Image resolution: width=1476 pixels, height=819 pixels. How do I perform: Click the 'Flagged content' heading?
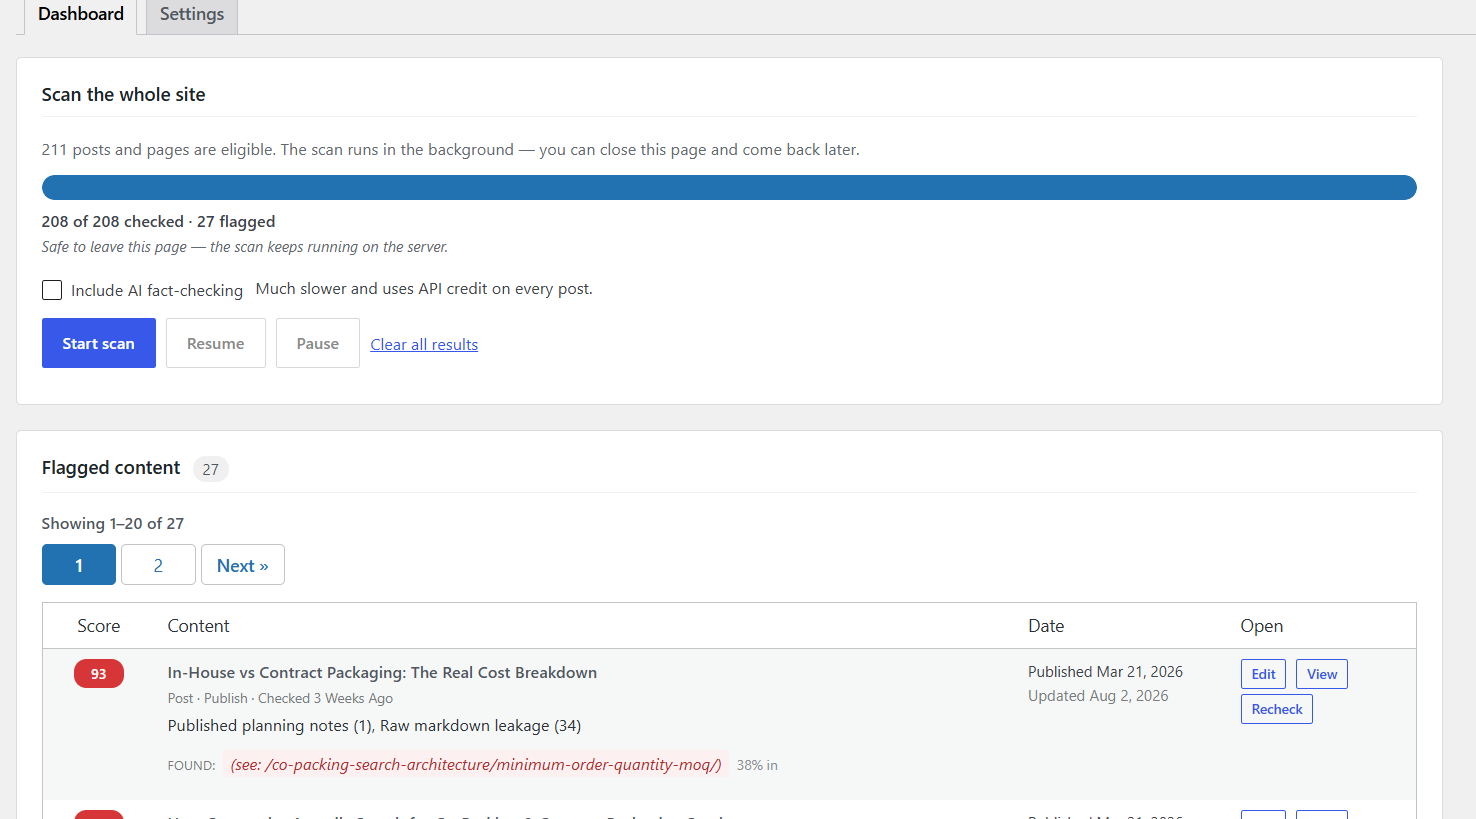[x=111, y=468]
